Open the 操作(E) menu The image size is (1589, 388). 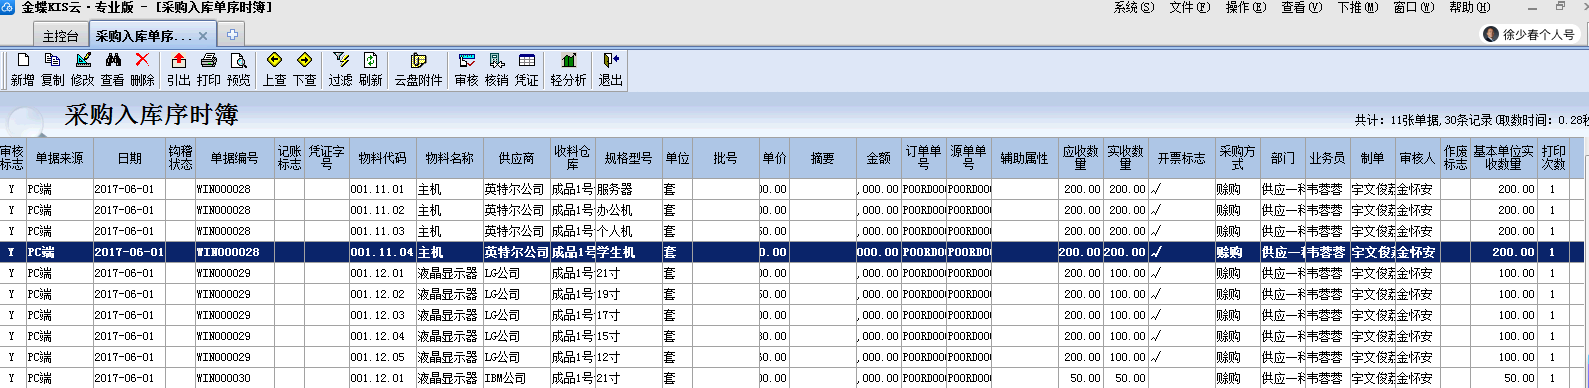(1245, 7)
